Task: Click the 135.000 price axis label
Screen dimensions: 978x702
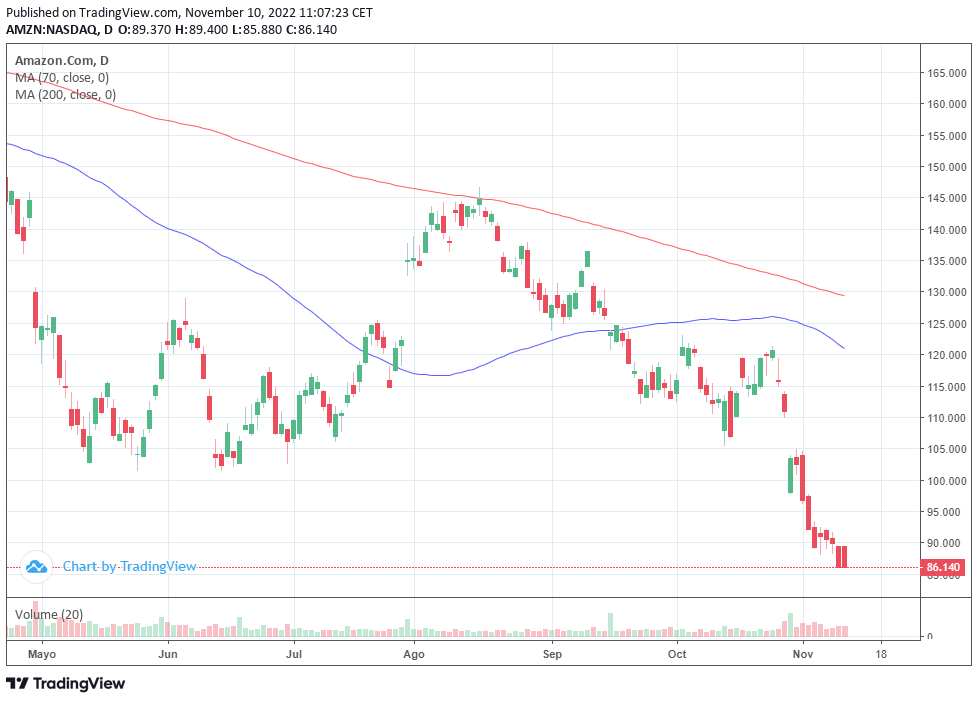Action: point(946,261)
